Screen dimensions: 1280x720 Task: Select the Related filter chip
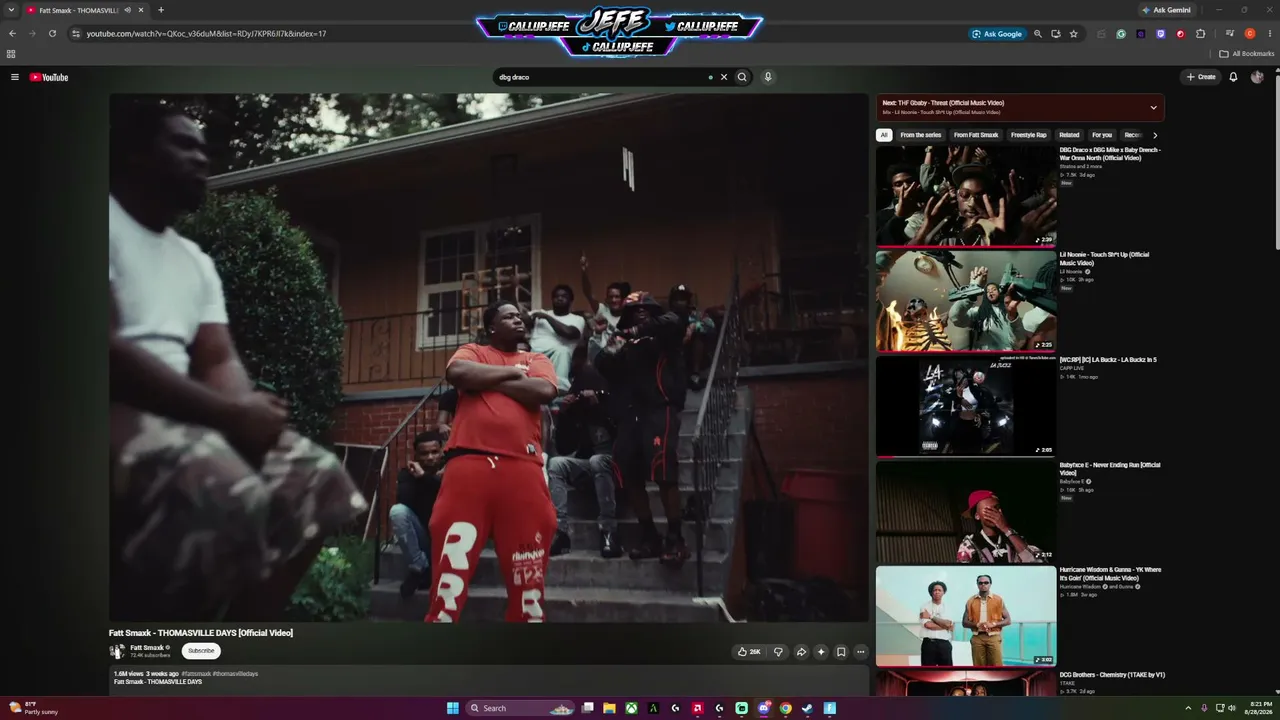pos(1069,135)
